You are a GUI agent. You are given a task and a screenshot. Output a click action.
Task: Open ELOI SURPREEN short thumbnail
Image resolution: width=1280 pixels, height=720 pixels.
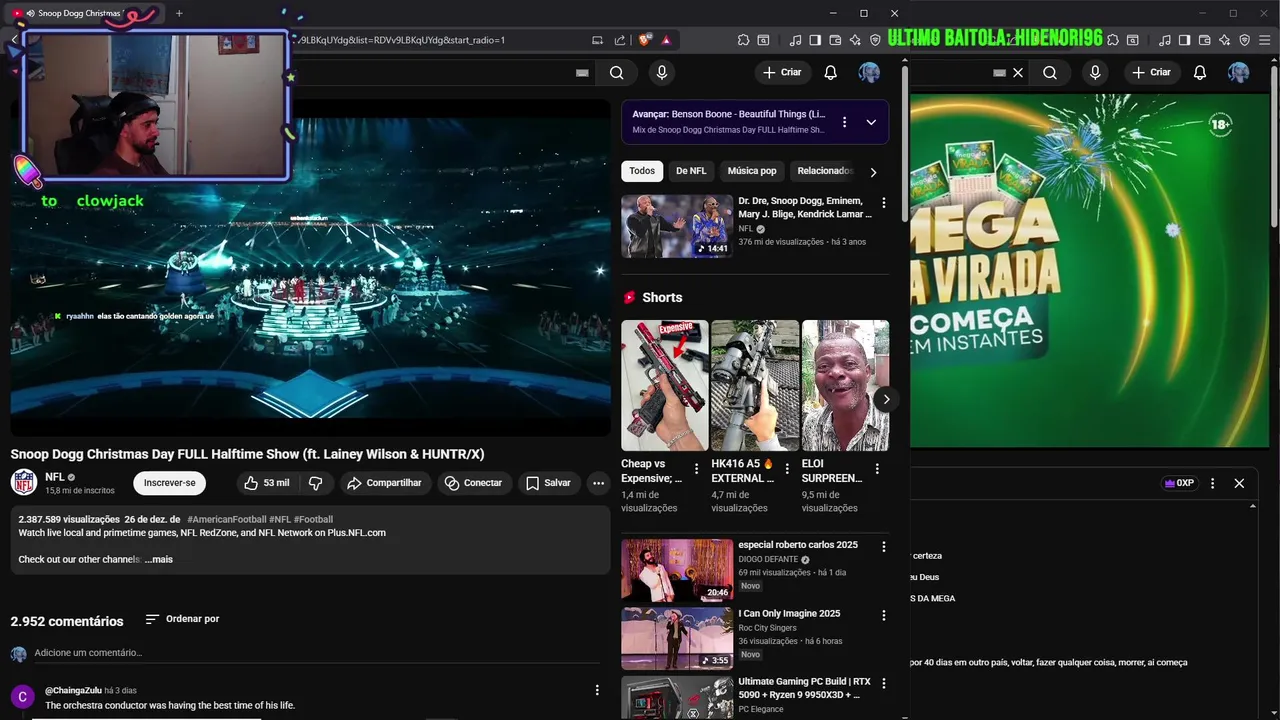tap(845, 385)
